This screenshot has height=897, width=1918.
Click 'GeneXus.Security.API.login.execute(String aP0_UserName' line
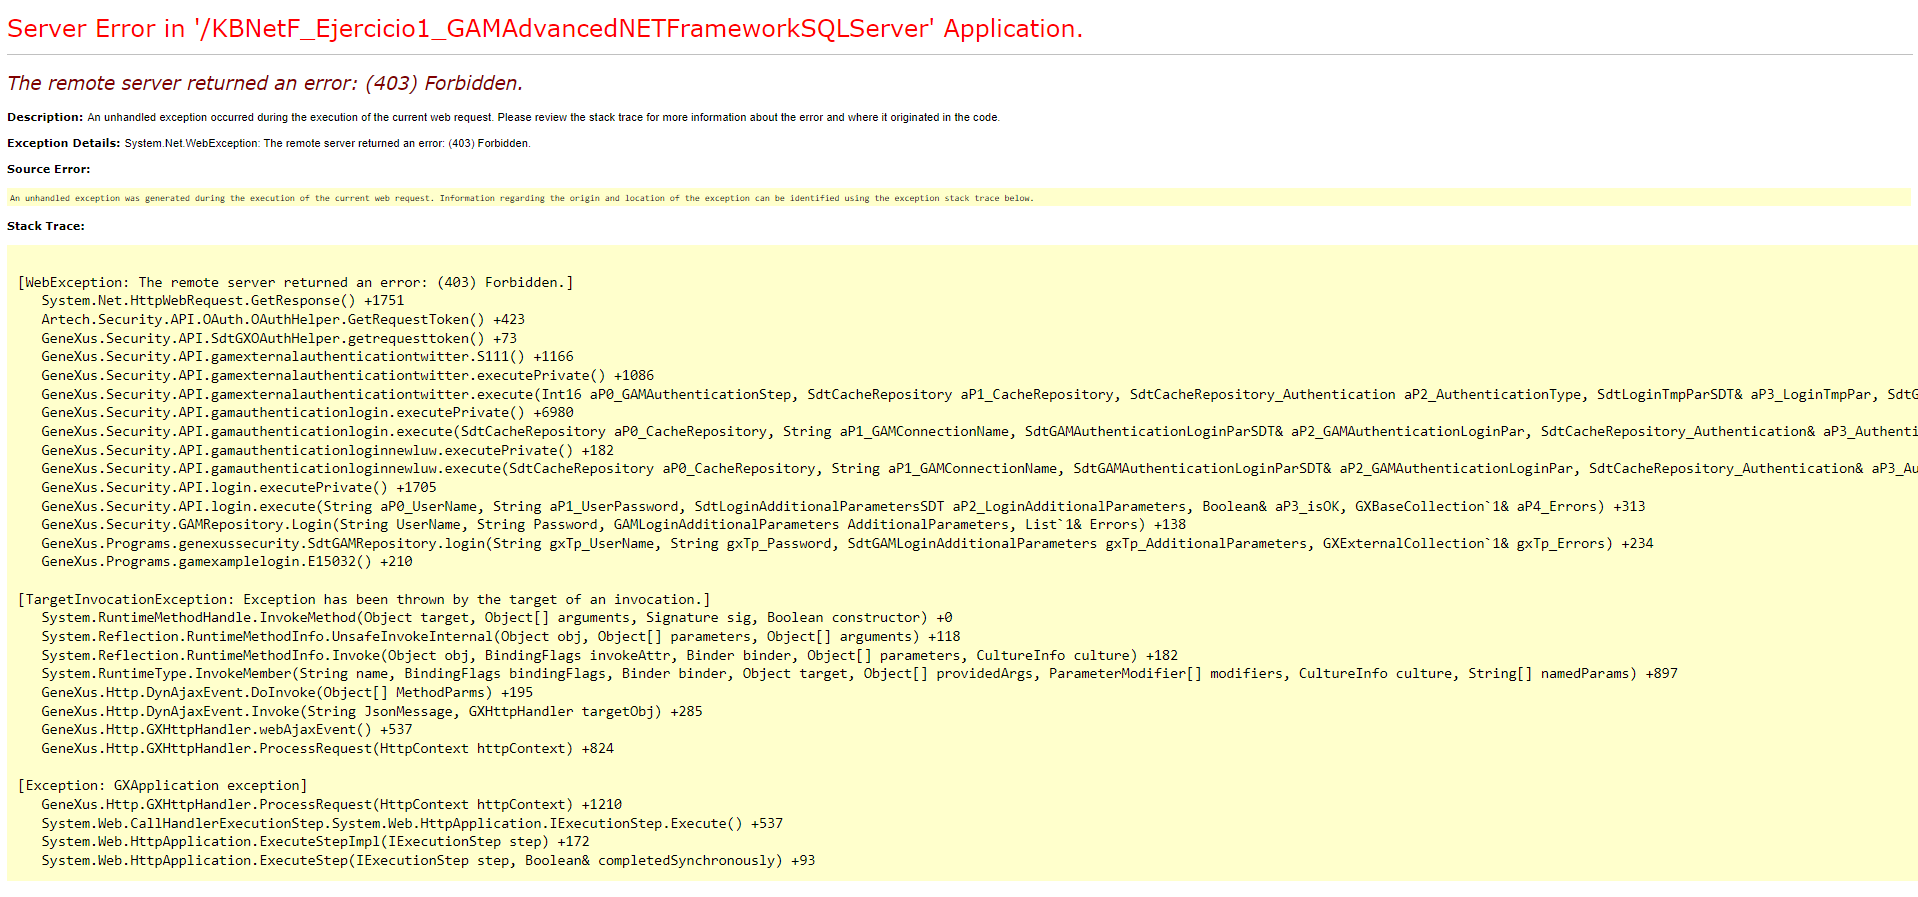(x=843, y=506)
